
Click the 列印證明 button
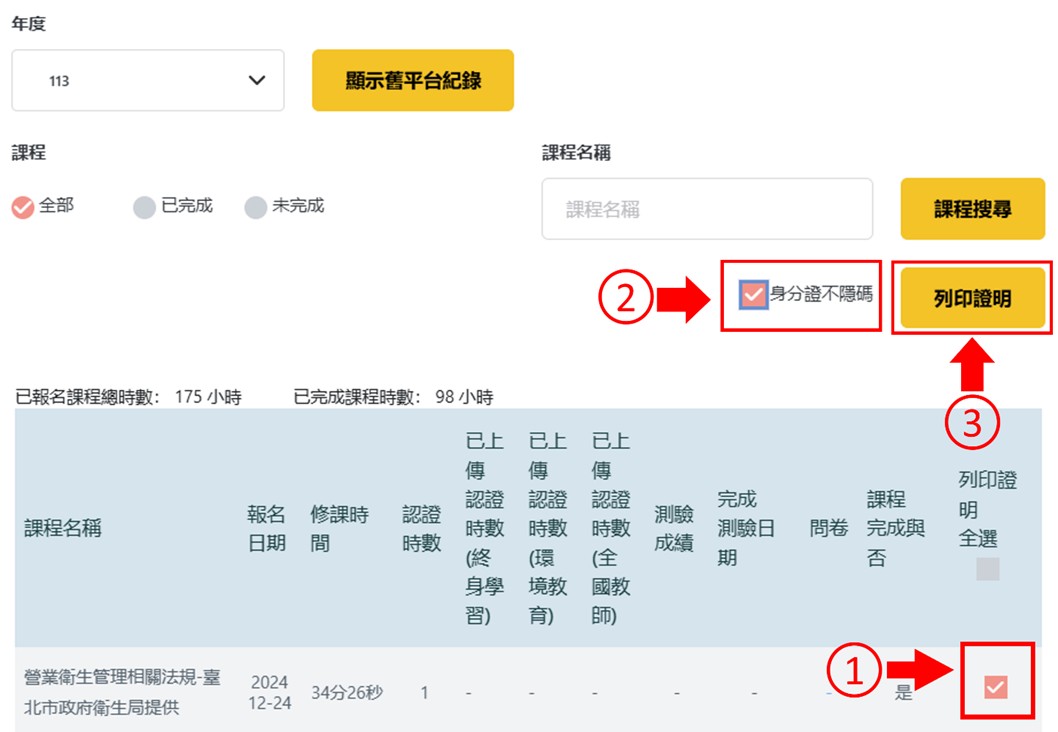point(972,298)
